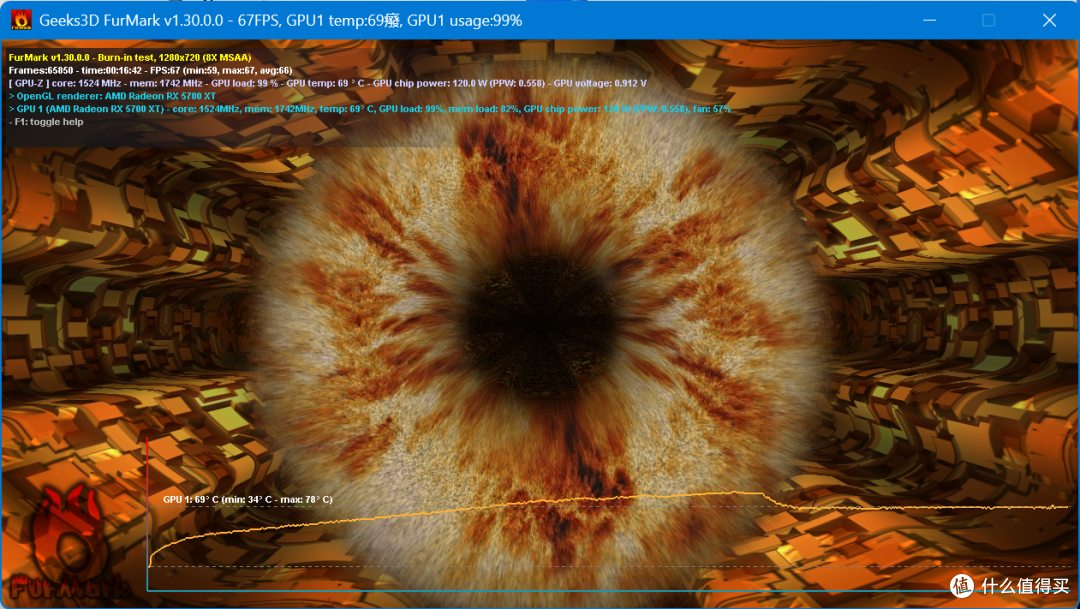Click the orange temperature graph curve
This screenshot has height=609, width=1080.
(x=609, y=529)
